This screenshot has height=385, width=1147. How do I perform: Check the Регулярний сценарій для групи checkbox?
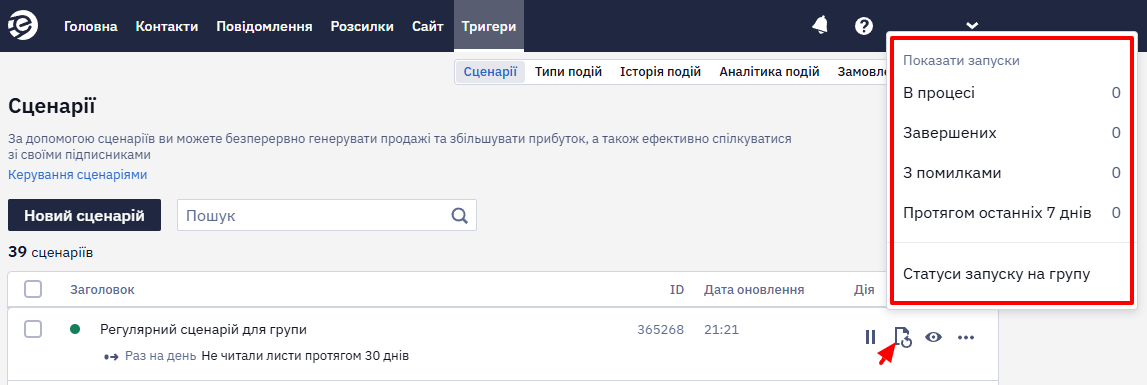pos(33,329)
